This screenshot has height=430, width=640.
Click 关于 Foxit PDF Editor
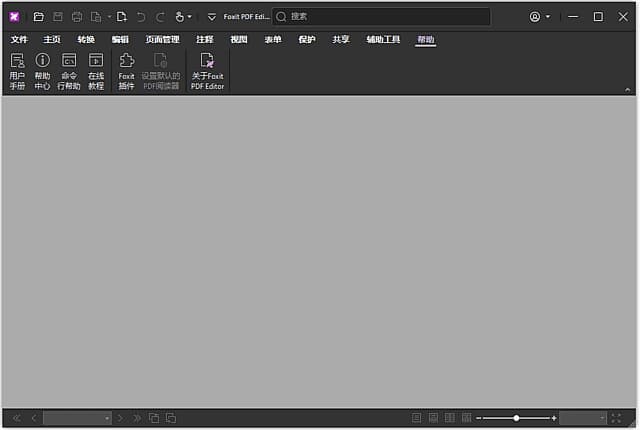coord(207,72)
